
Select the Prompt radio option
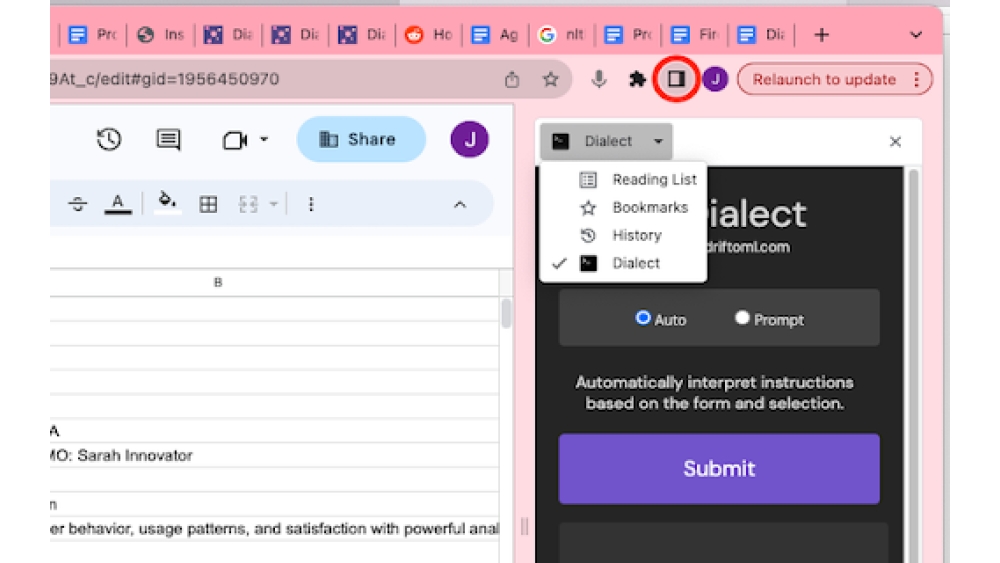pos(742,318)
